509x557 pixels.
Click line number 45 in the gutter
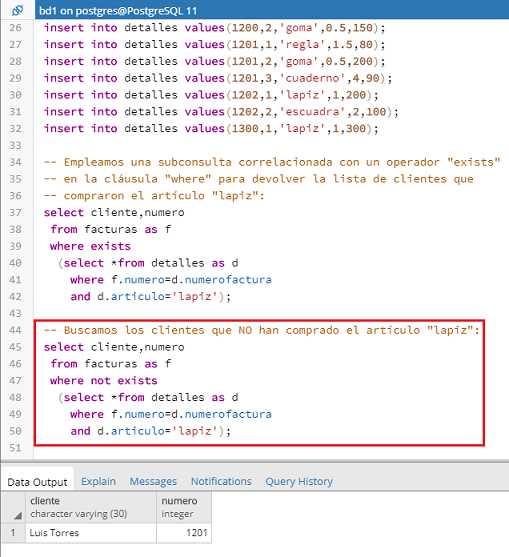click(x=15, y=347)
